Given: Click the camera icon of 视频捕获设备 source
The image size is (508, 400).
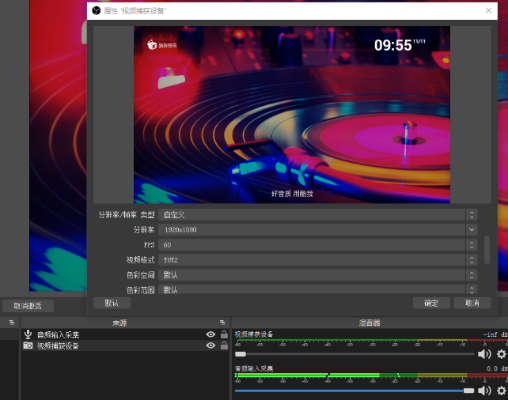Looking at the screenshot, I should pyautogui.click(x=28, y=346).
